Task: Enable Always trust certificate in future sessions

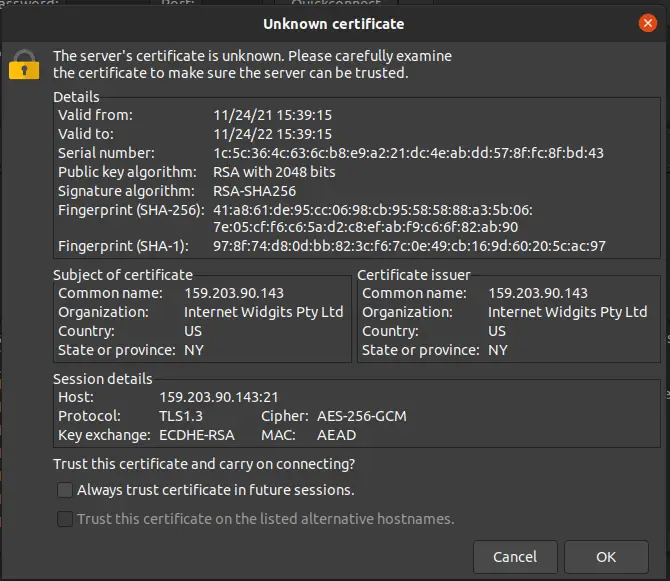Action: pos(65,490)
